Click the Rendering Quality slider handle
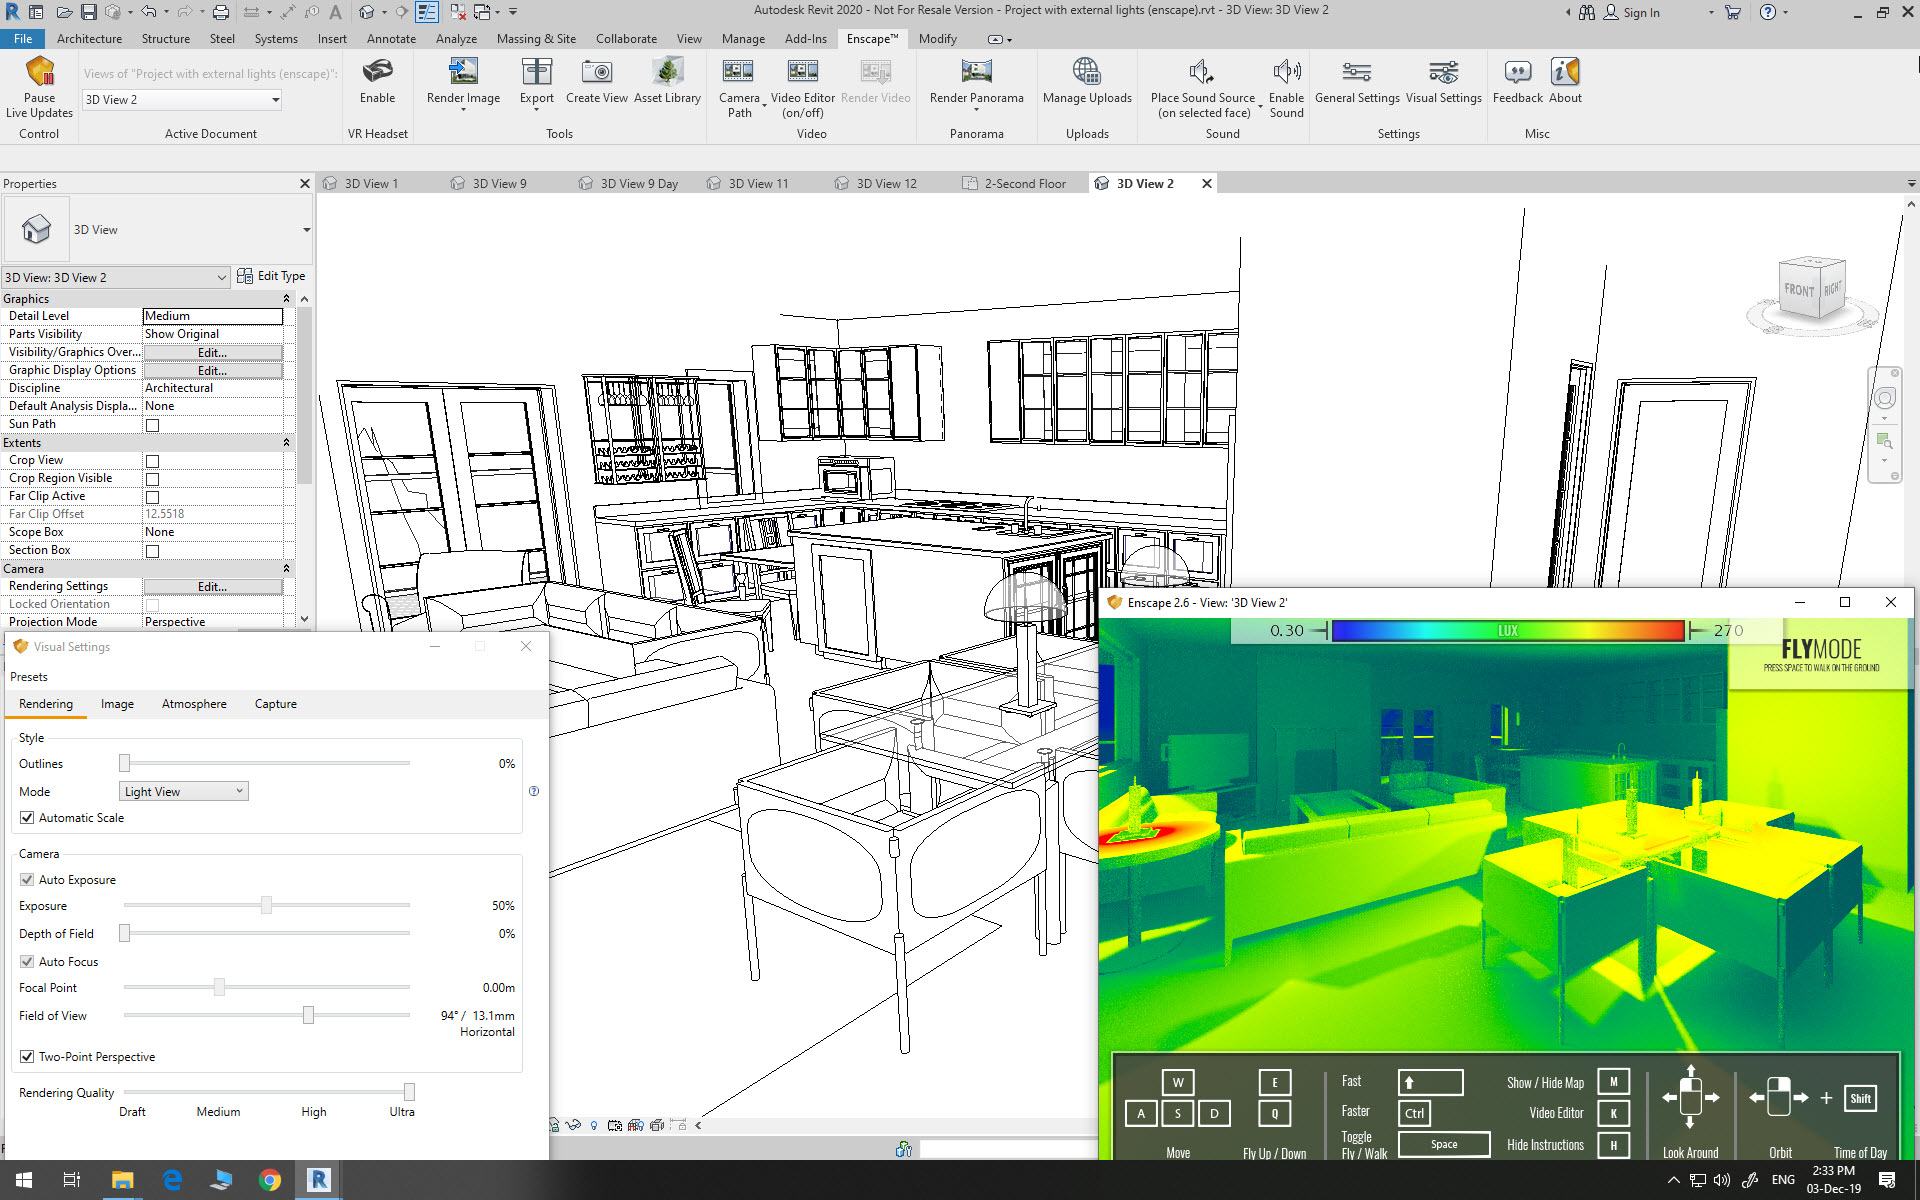Screen dimensions: 1920x1200 tap(409, 1093)
